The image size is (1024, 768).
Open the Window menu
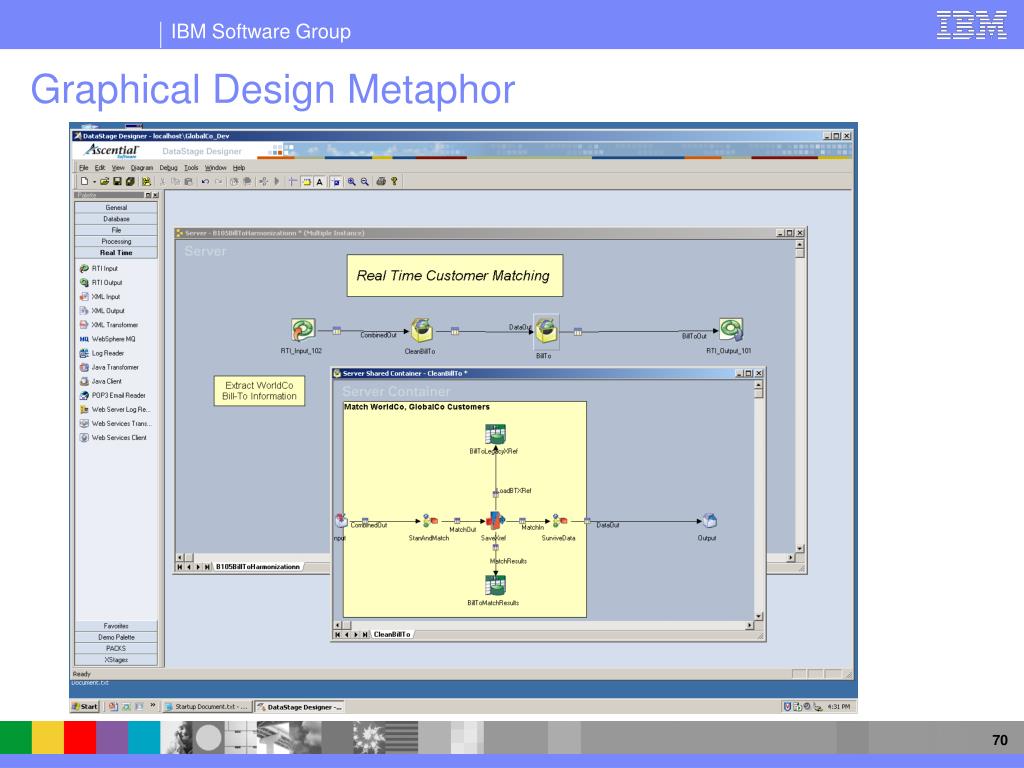(x=216, y=168)
